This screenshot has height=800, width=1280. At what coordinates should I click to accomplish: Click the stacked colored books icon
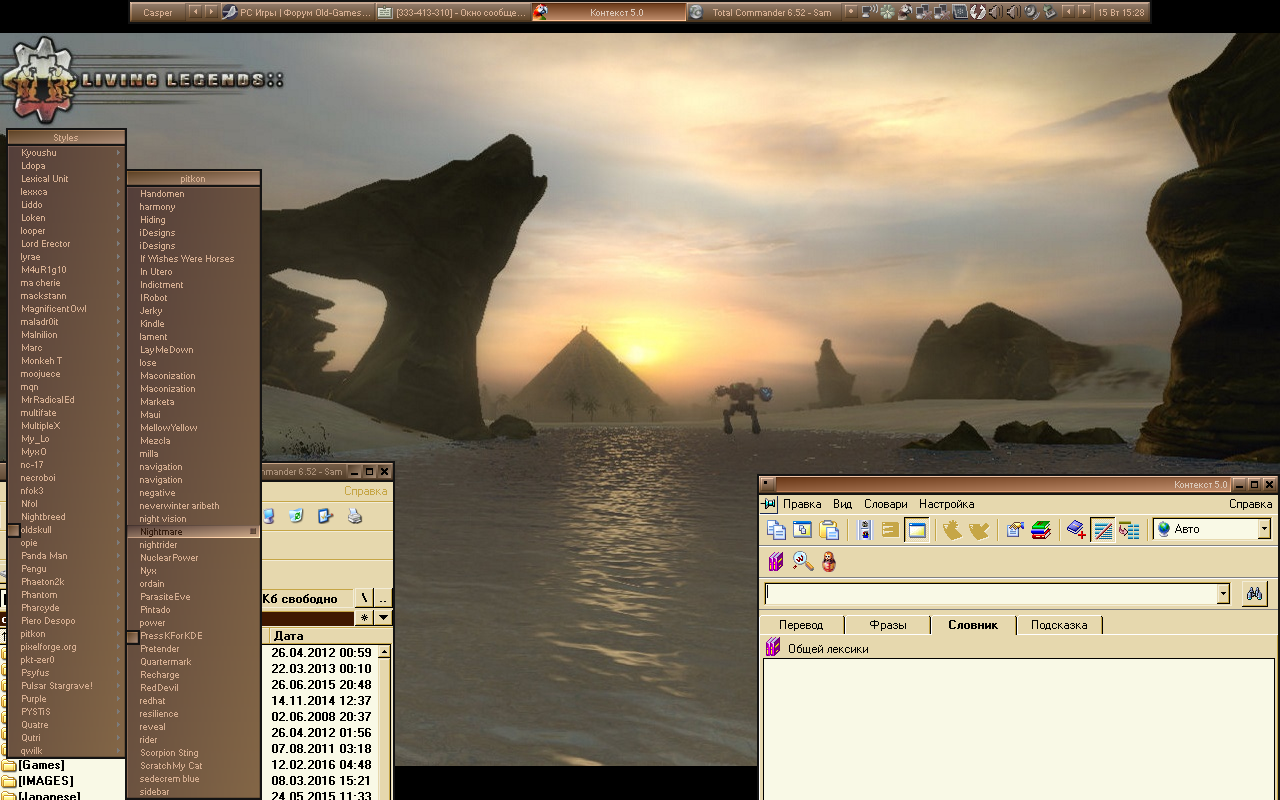tap(1041, 530)
